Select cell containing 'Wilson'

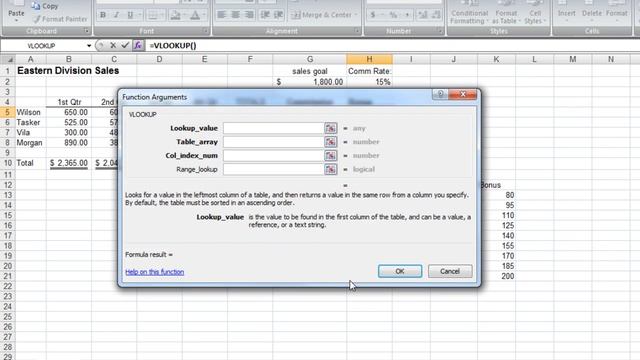pyautogui.click(x=31, y=112)
